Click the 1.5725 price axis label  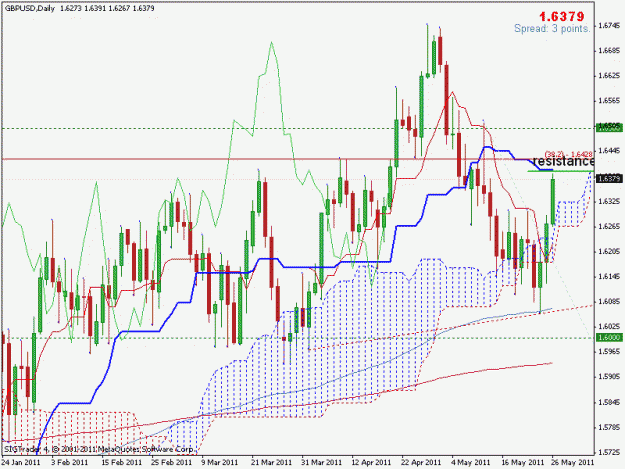[x=609, y=452]
